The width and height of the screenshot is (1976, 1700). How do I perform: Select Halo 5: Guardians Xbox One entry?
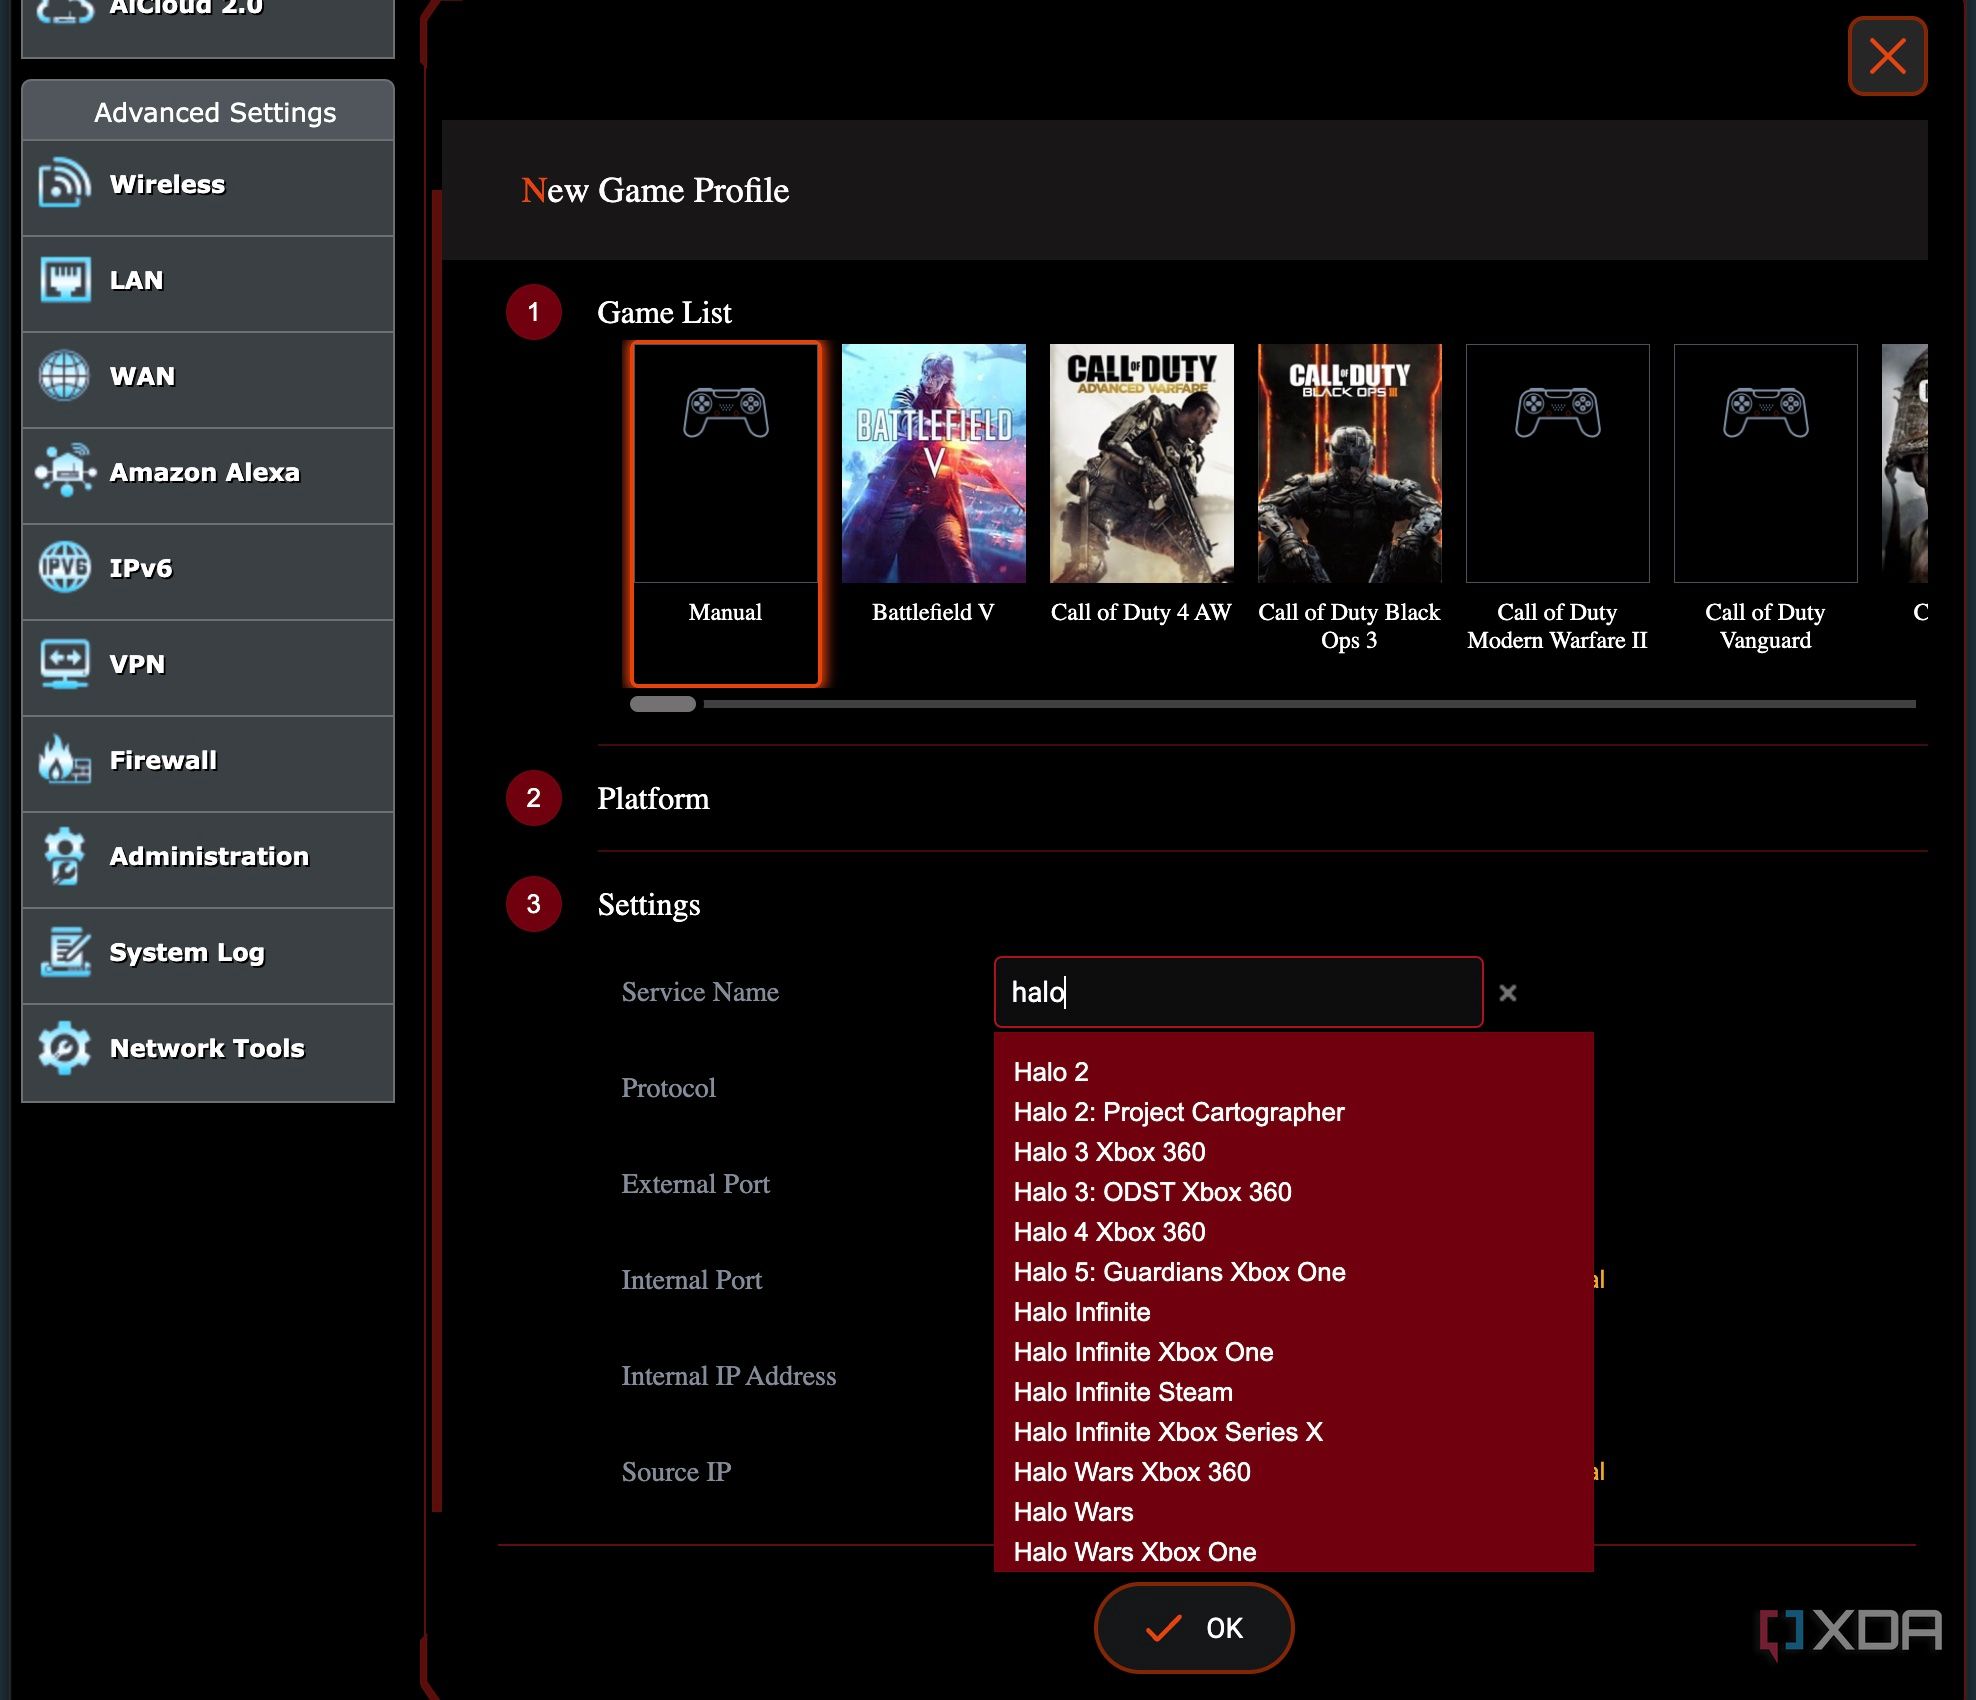click(1179, 1271)
